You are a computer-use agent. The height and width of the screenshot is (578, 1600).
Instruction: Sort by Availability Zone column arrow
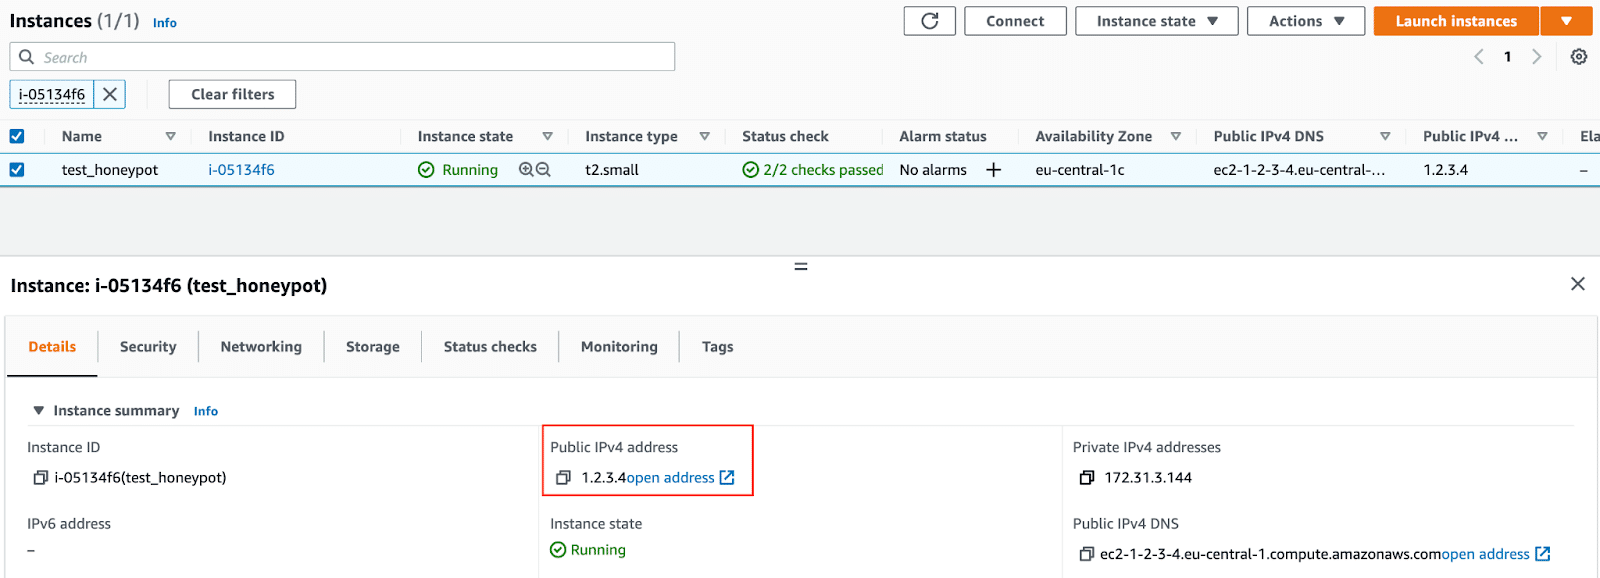[x=1176, y=136]
